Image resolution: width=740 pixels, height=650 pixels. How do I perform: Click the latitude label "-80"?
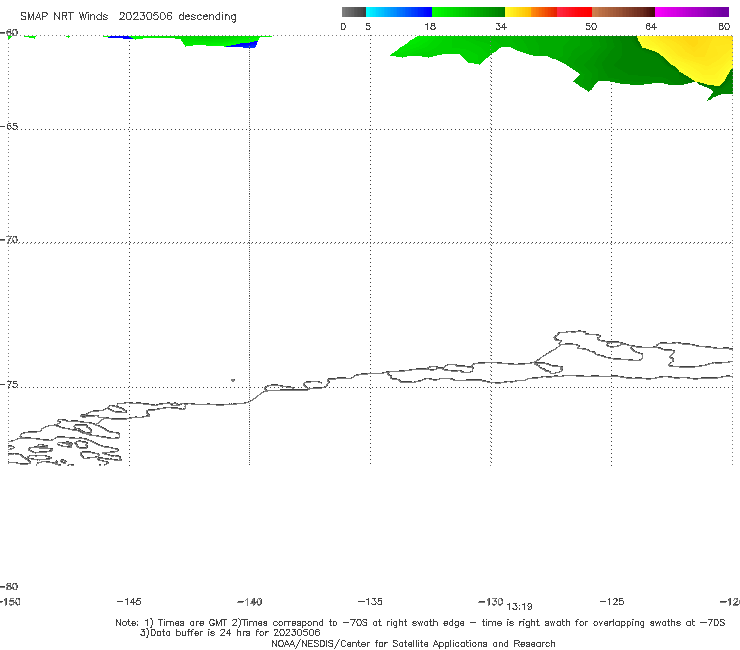click(9, 587)
